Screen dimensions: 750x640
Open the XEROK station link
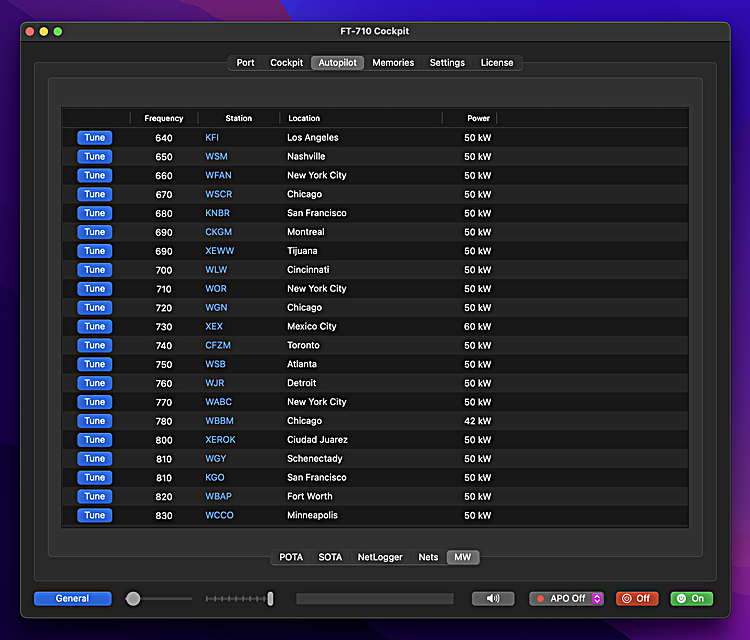(x=220, y=440)
